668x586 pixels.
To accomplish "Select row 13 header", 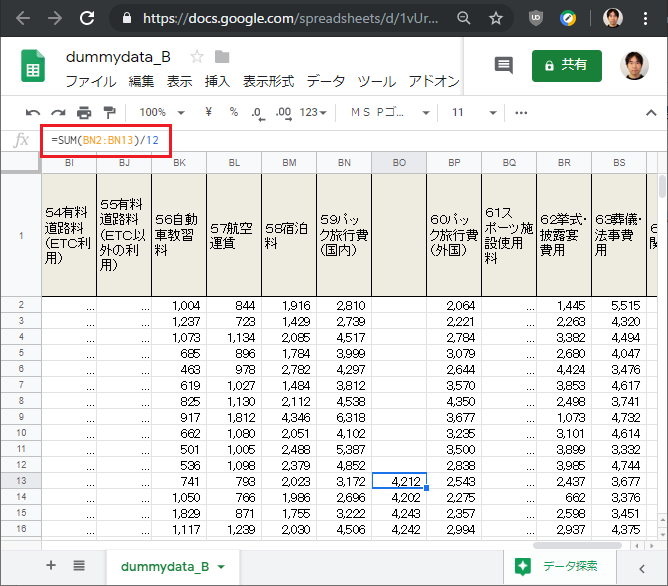I will click(21, 481).
